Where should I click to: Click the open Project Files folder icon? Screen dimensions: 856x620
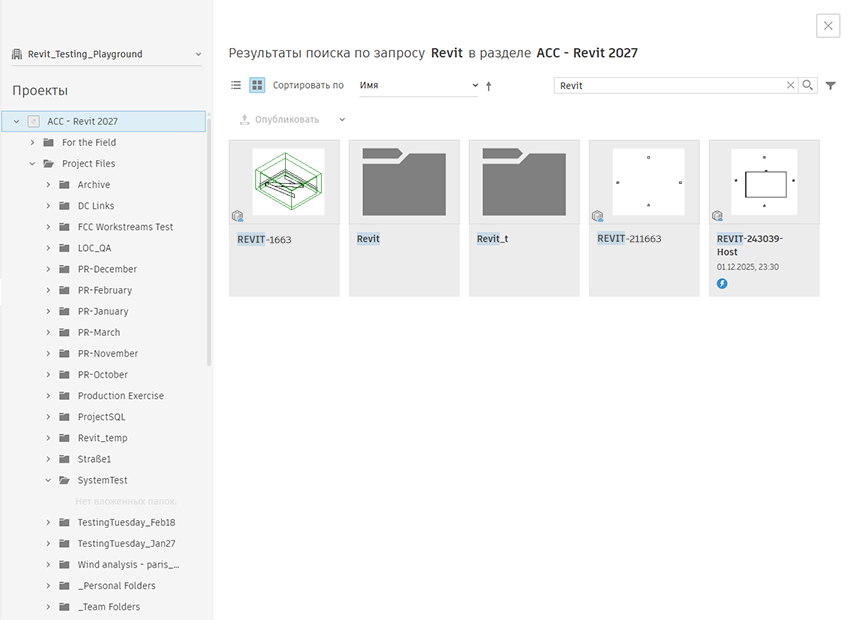coord(49,164)
